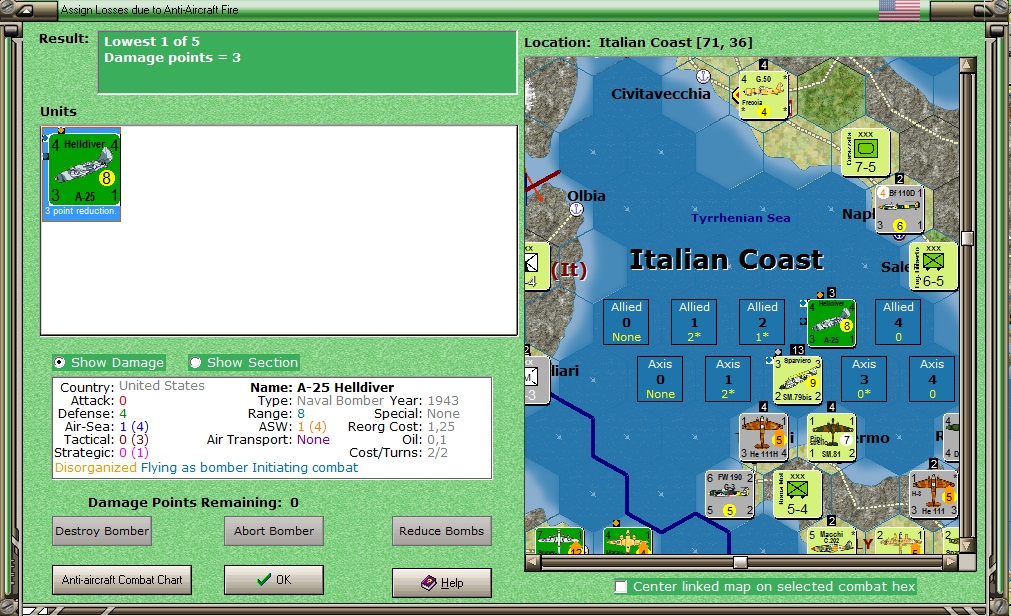Click the Olbia port anchor icon
The image size is (1011, 616).
point(576,209)
